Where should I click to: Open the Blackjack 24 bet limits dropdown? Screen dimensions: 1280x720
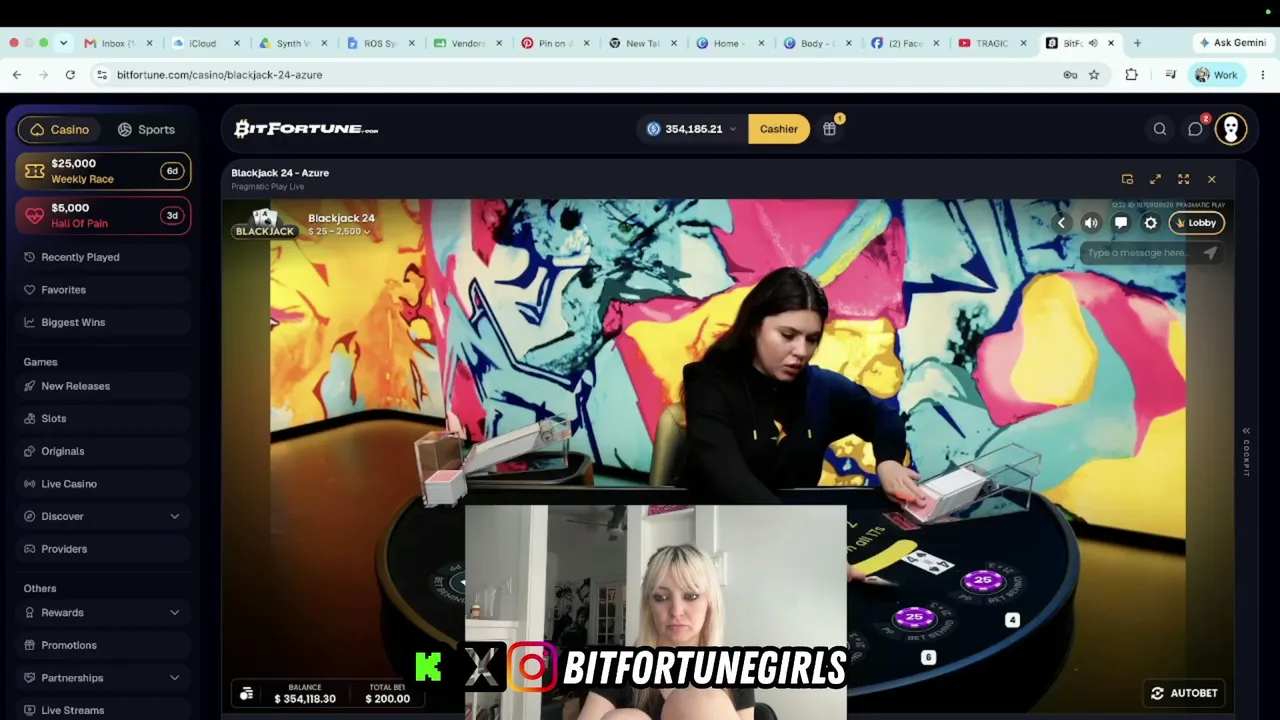point(339,232)
